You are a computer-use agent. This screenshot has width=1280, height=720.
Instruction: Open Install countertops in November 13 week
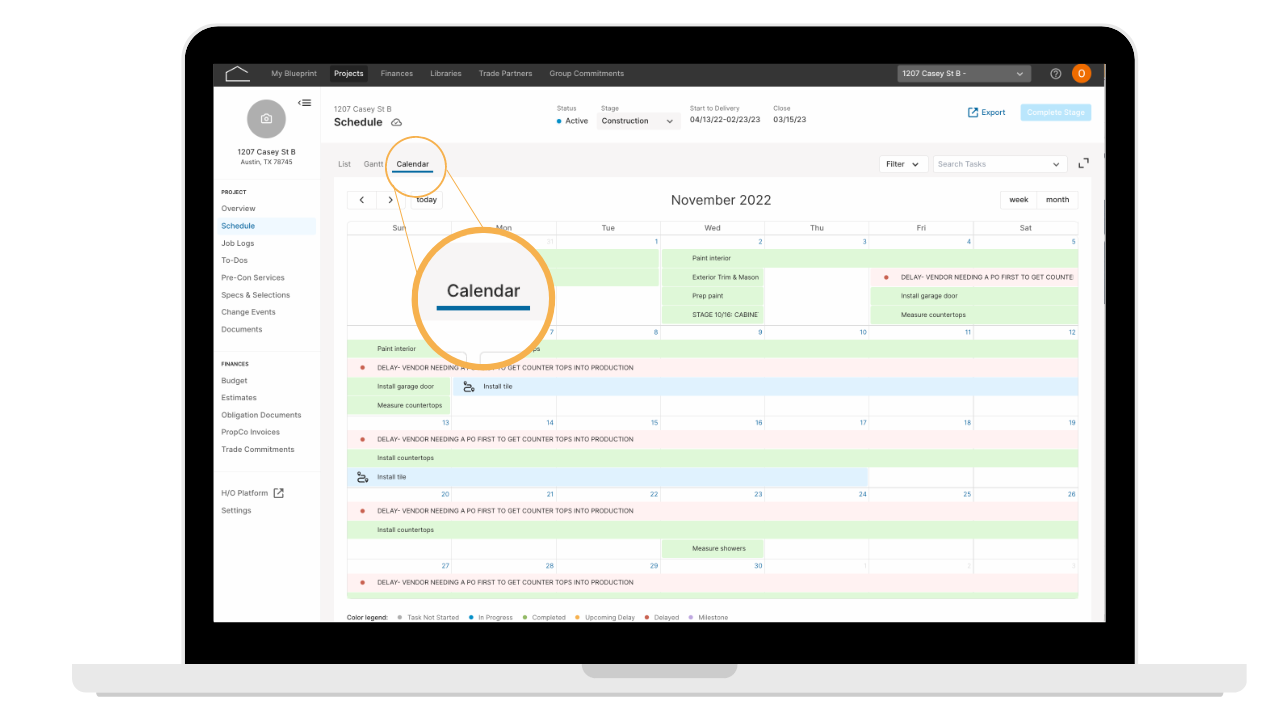[713, 458]
